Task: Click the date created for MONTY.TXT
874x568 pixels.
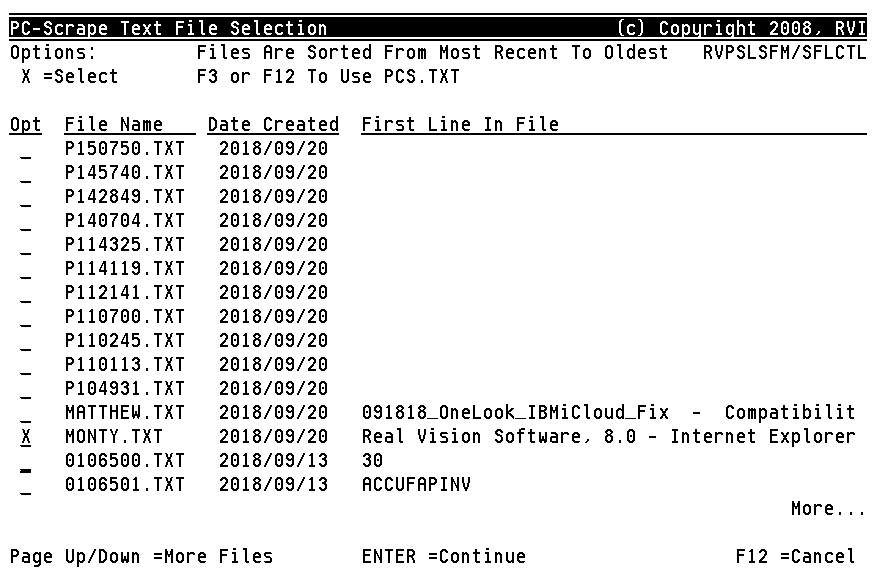Action: [x=274, y=436]
